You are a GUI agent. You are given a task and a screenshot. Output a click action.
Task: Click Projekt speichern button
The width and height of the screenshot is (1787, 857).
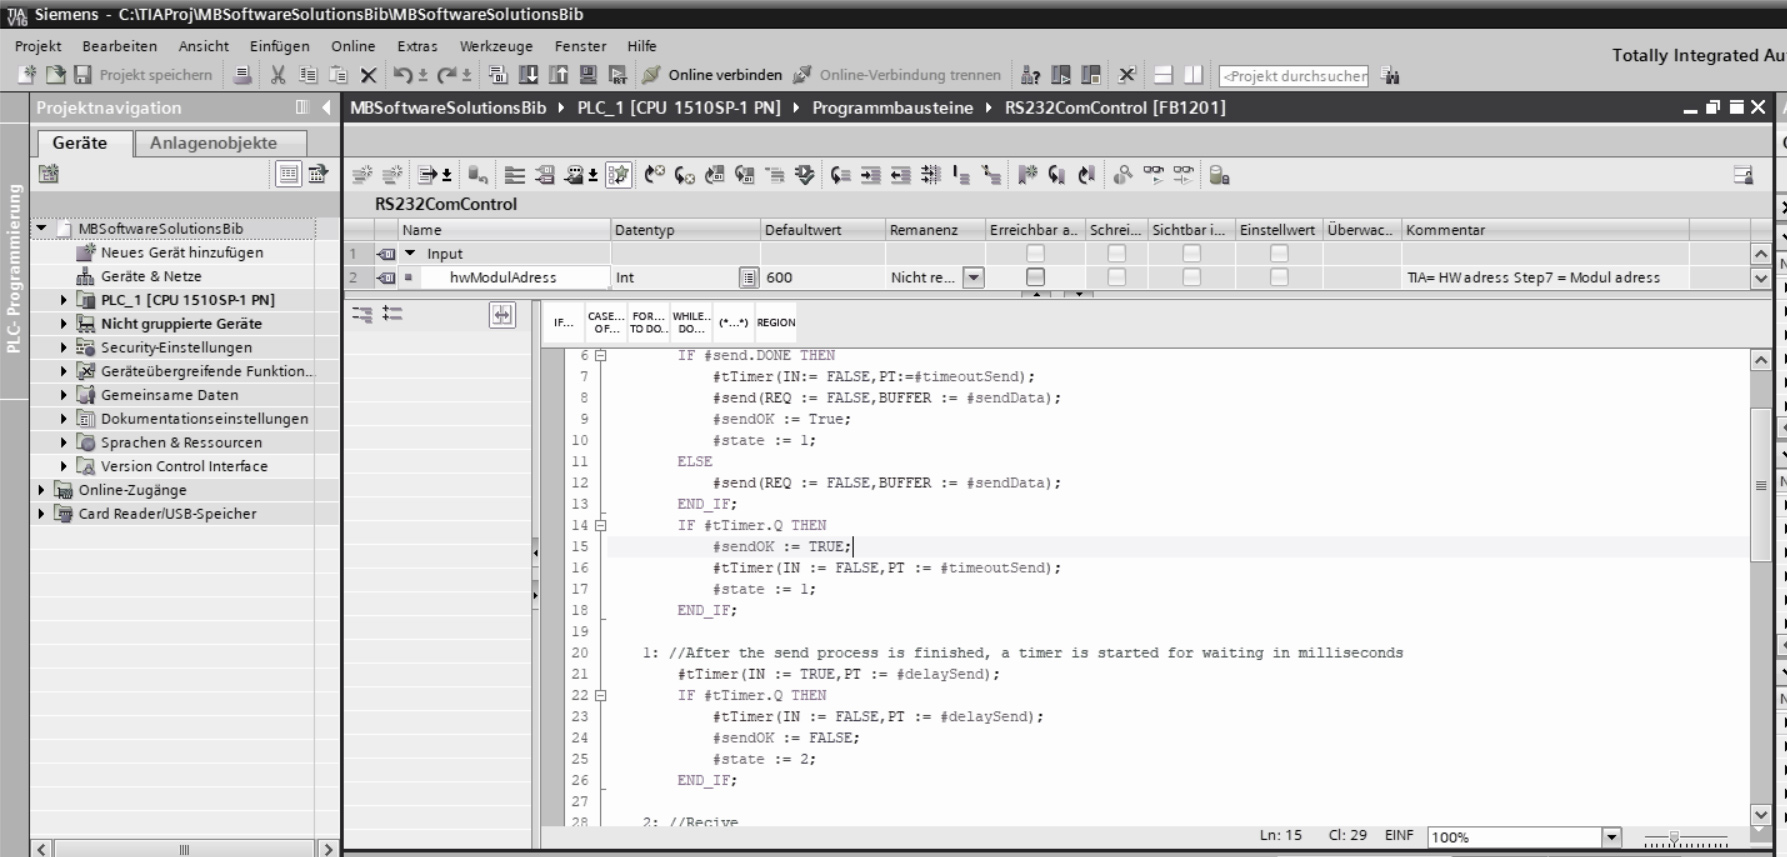(144, 75)
